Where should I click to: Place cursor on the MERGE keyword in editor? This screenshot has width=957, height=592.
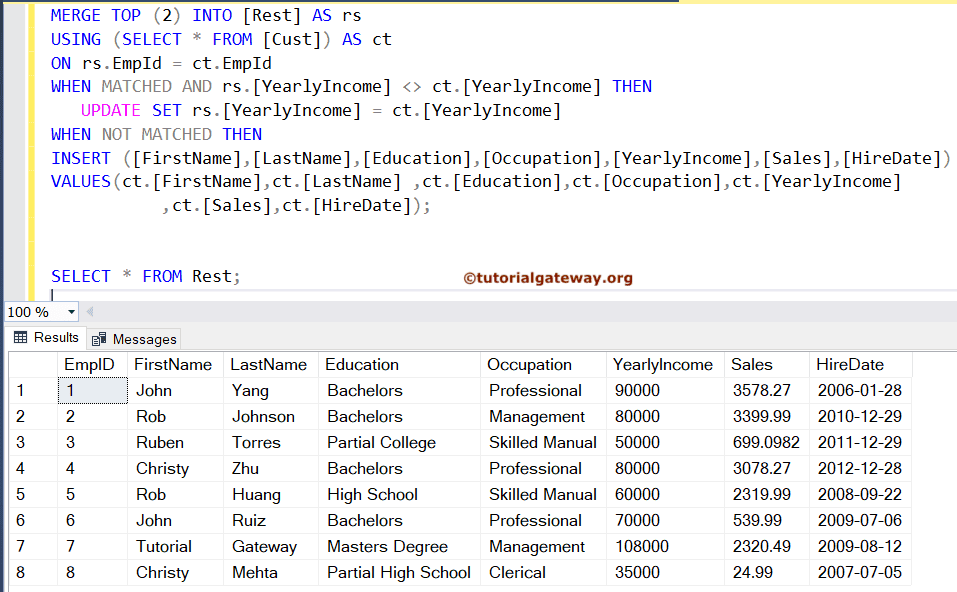point(75,15)
